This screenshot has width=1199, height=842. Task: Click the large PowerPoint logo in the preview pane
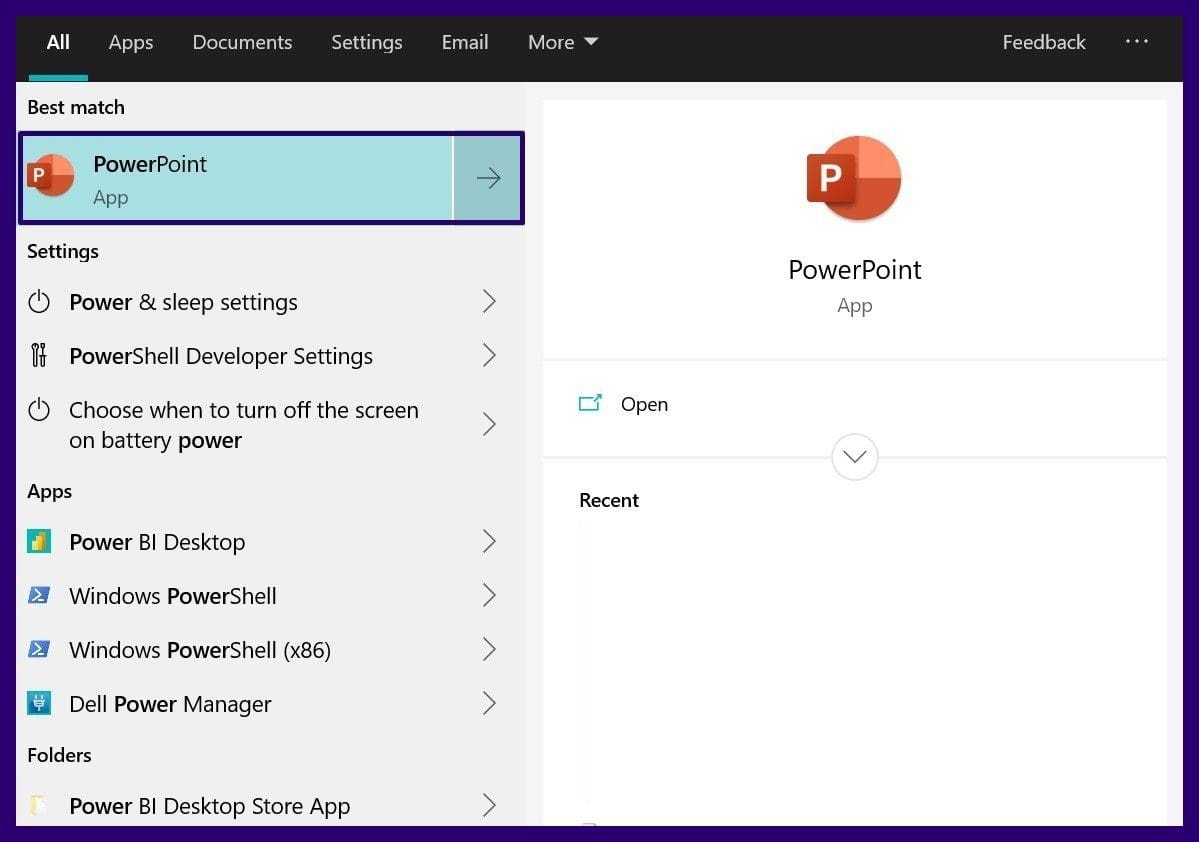854,178
